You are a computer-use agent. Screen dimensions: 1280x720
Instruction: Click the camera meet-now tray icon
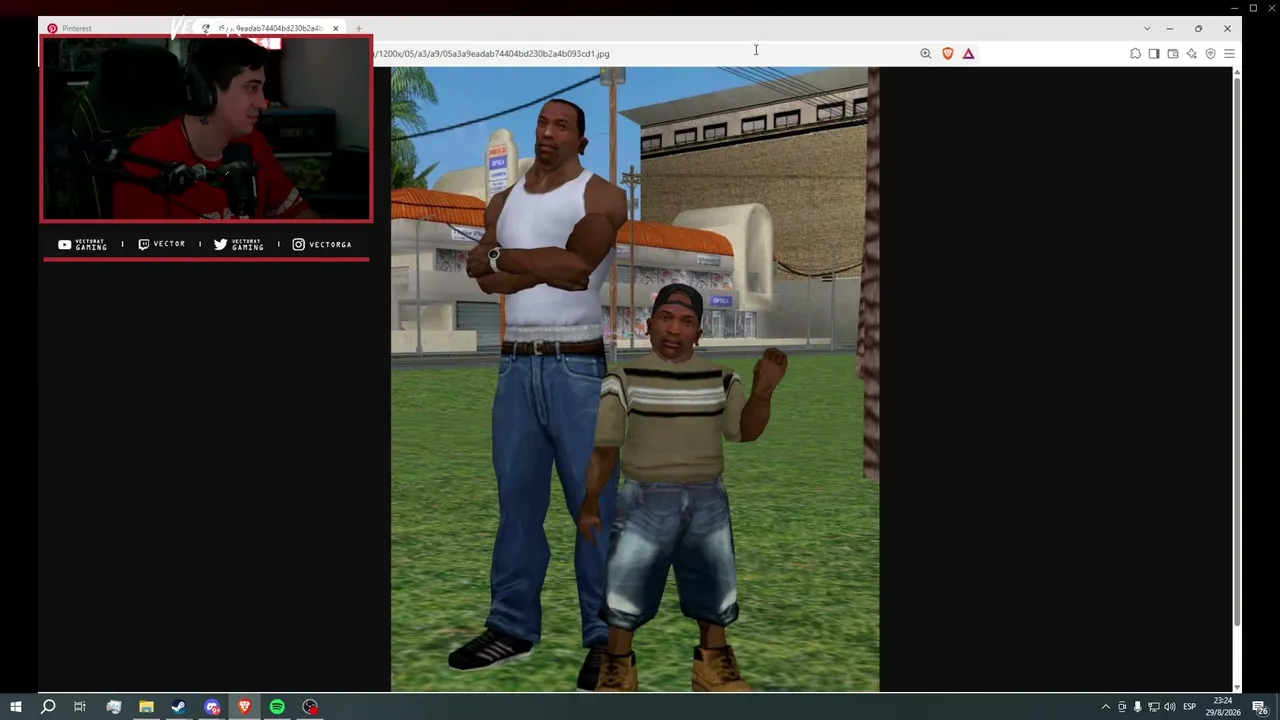[x=1121, y=707]
